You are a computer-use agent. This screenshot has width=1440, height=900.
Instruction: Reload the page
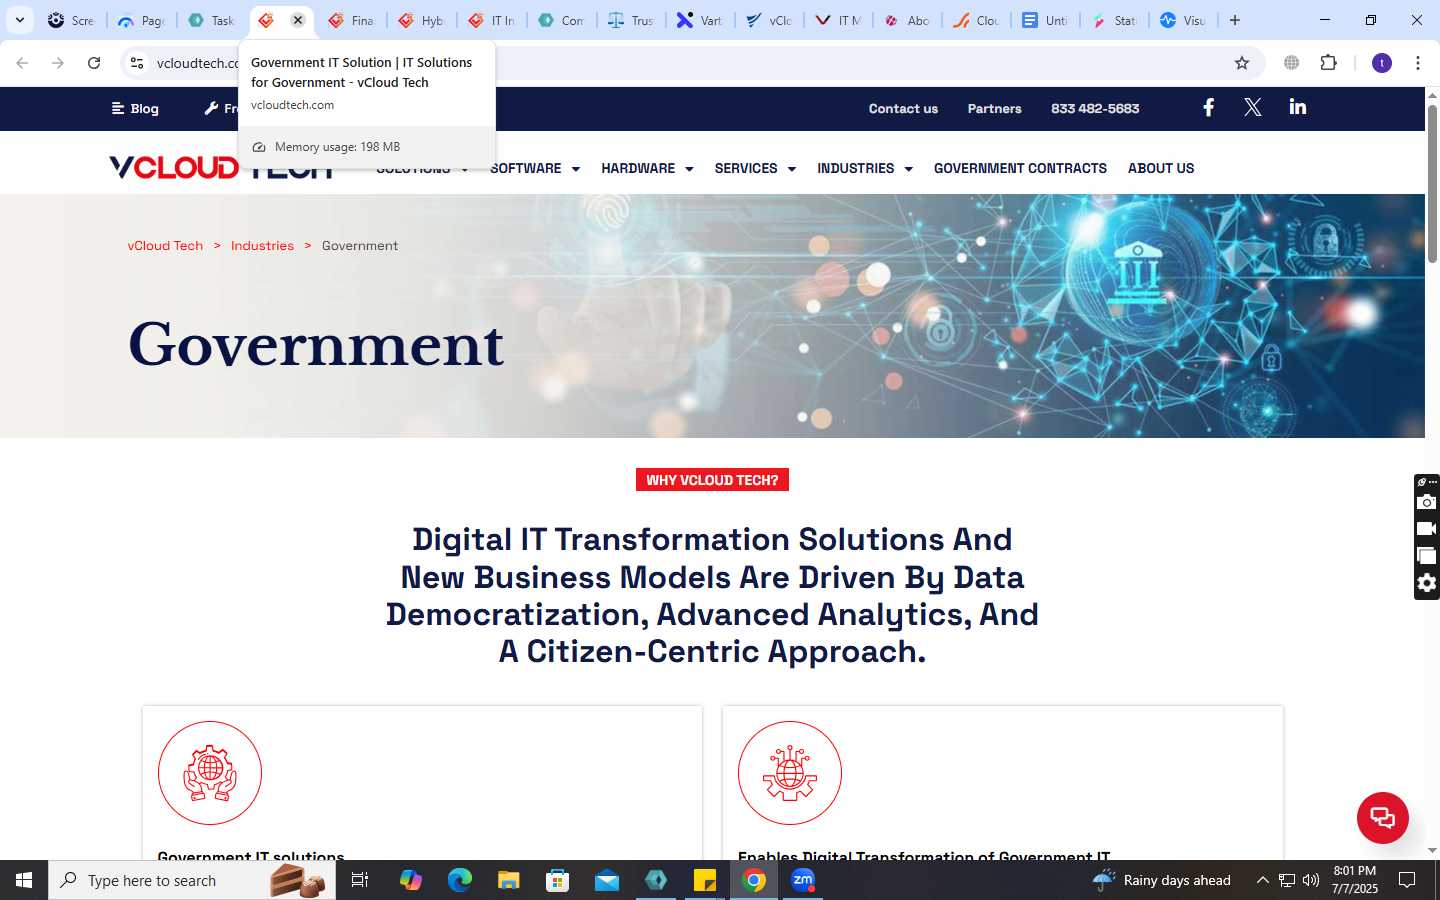point(94,63)
